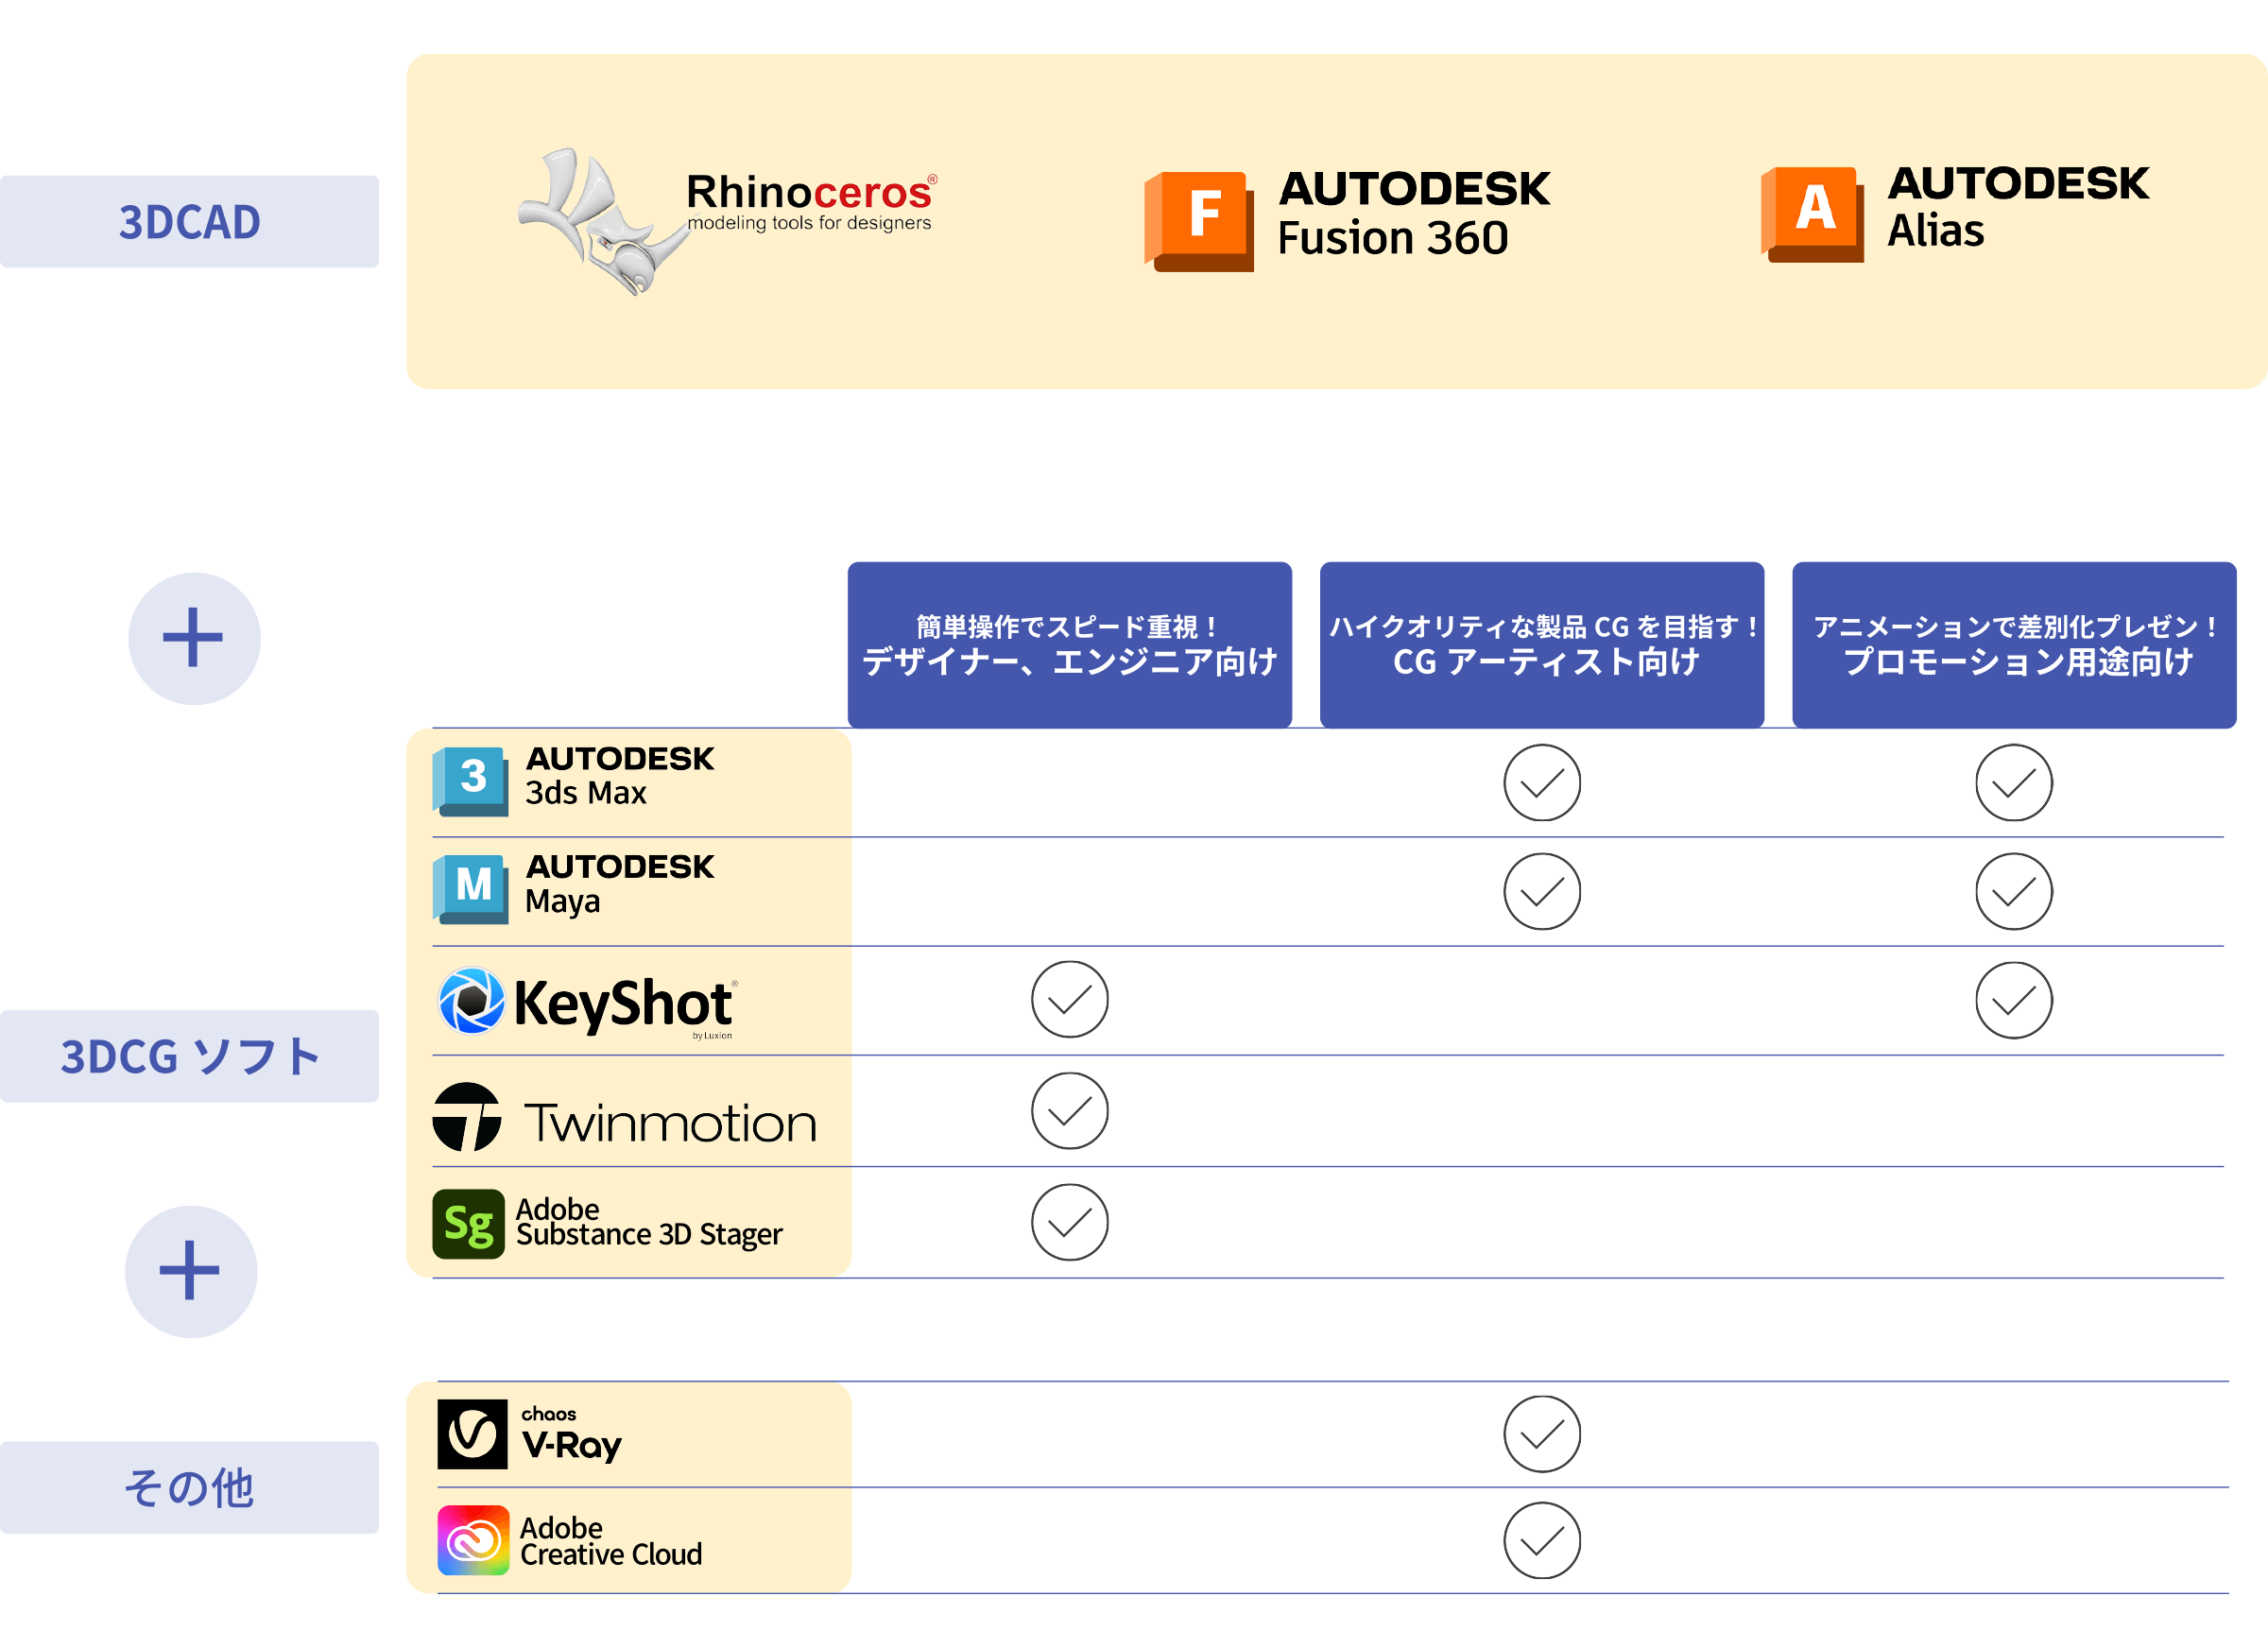Click the Substance 3D Stager Sg icon
Screen dimensions: 2268x1648
tap(468, 1224)
